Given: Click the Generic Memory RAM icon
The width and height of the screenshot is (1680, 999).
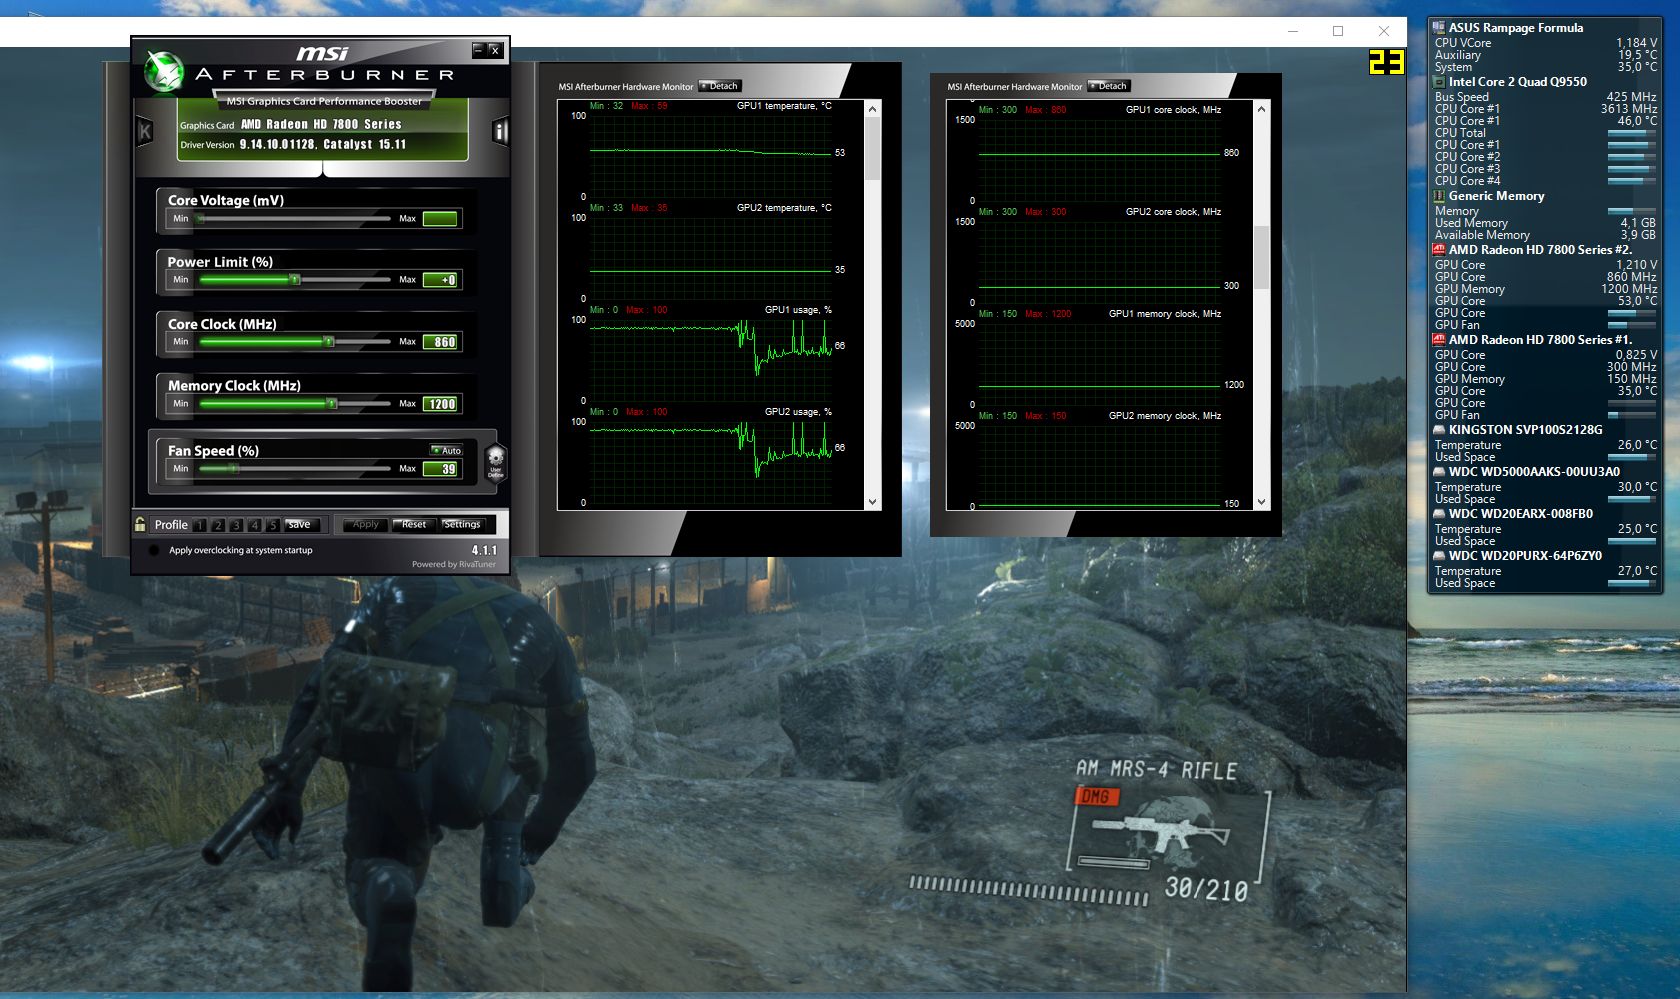Looking at the screenshot, I should 1439,196.
